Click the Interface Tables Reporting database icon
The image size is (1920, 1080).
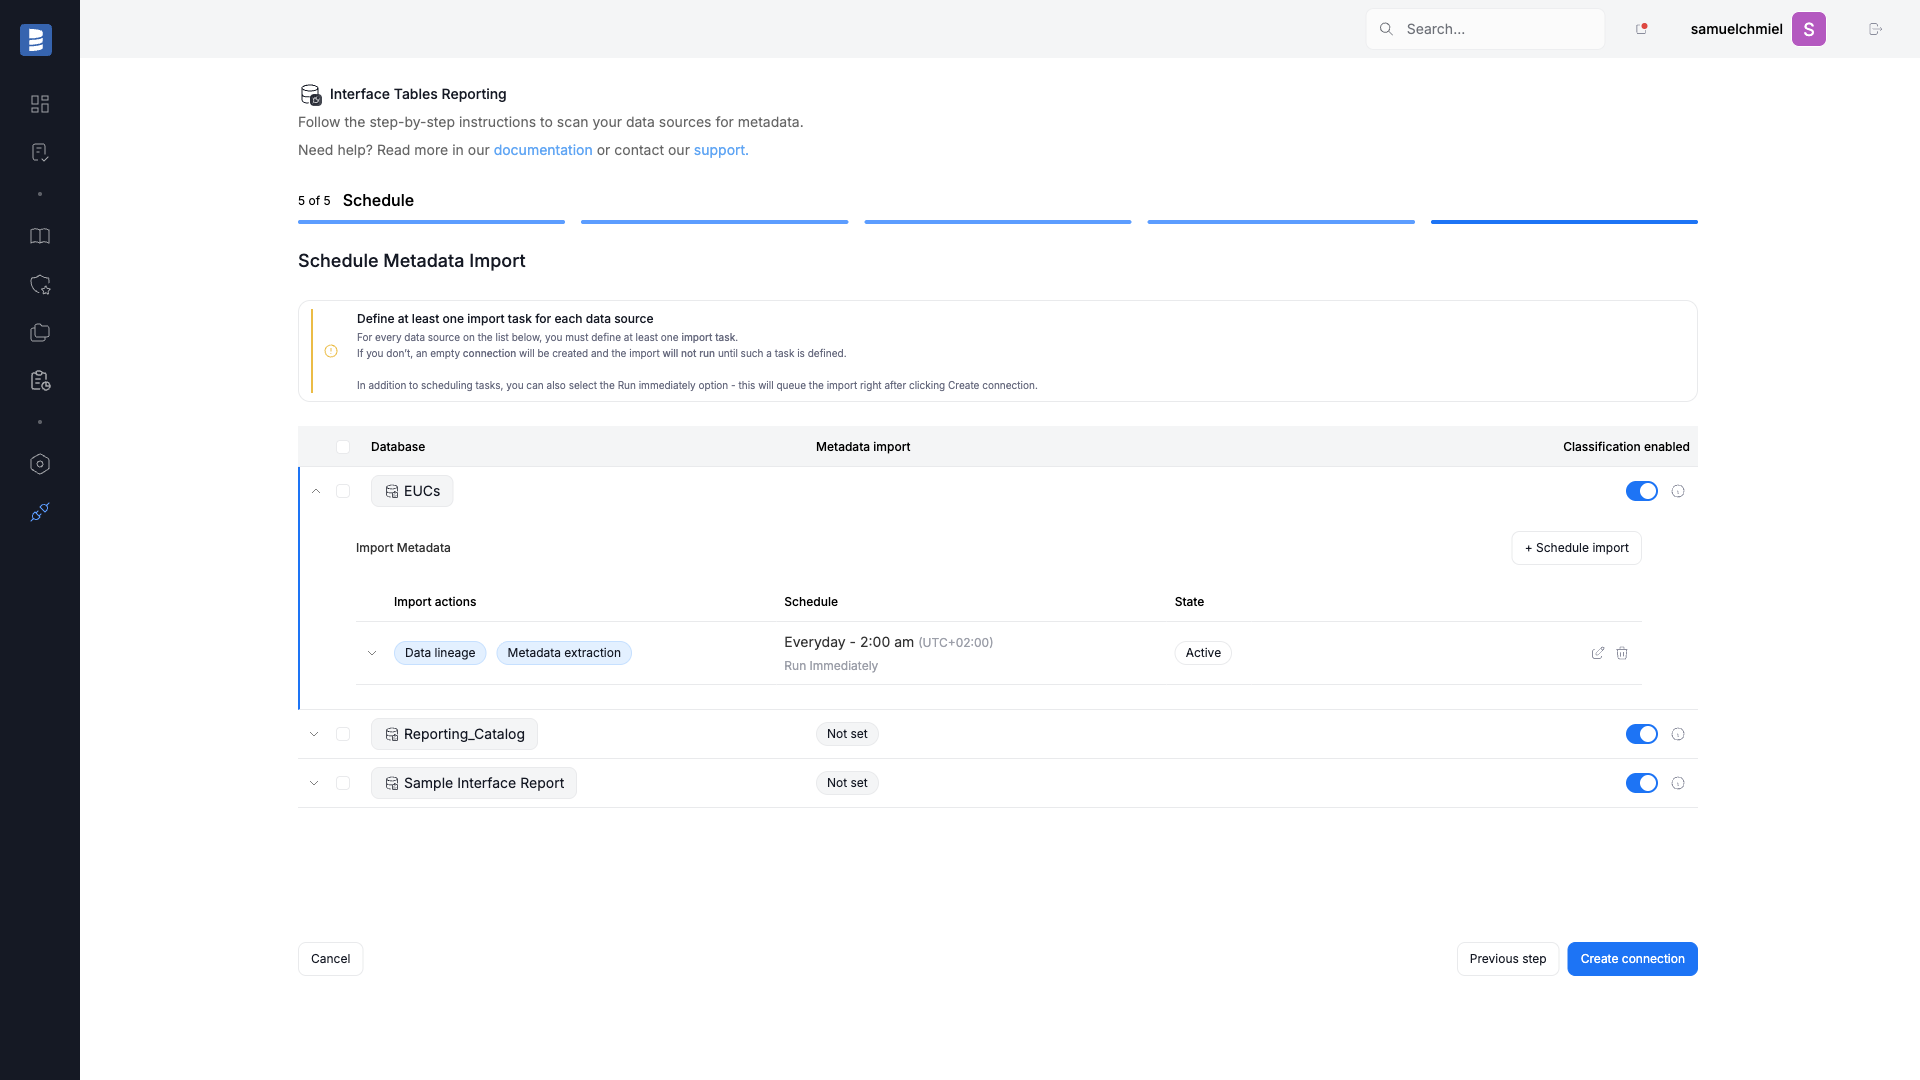[x=311, y=94]
